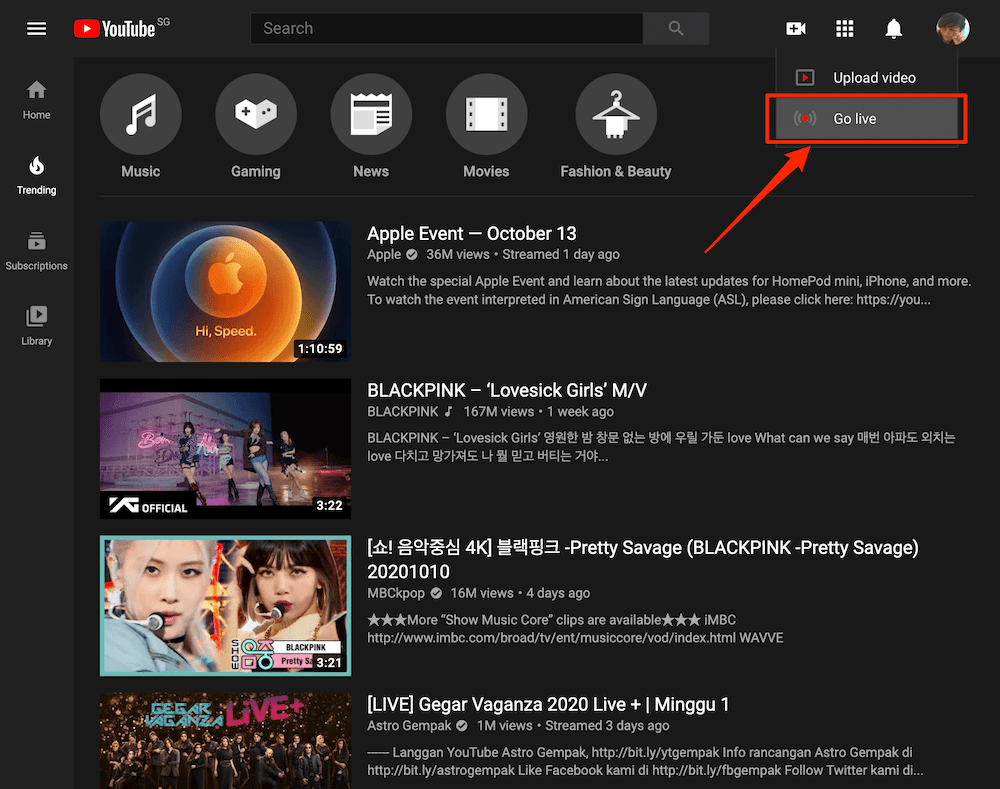Open the hamburger guide menu
Viewport: 1000px width, 789px height.
[36, 29]
